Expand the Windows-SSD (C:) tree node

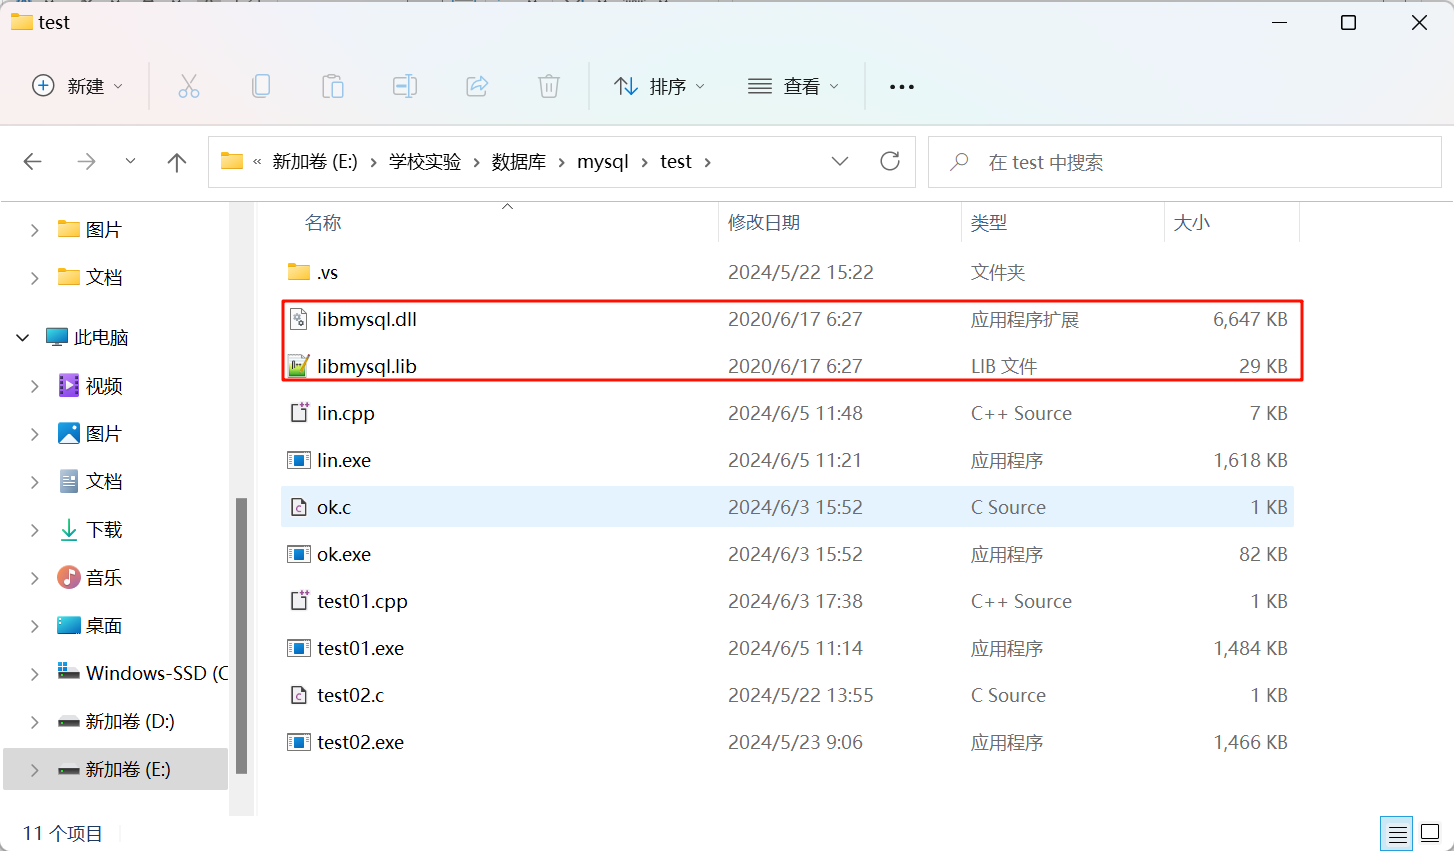coord(35,673)
